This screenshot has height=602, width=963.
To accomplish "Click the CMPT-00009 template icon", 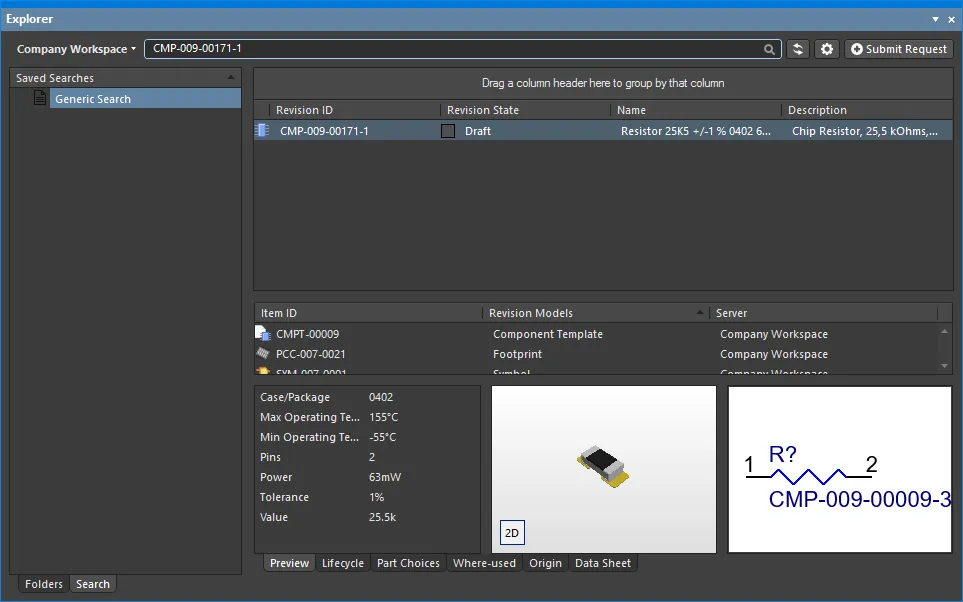I will 263,334.
